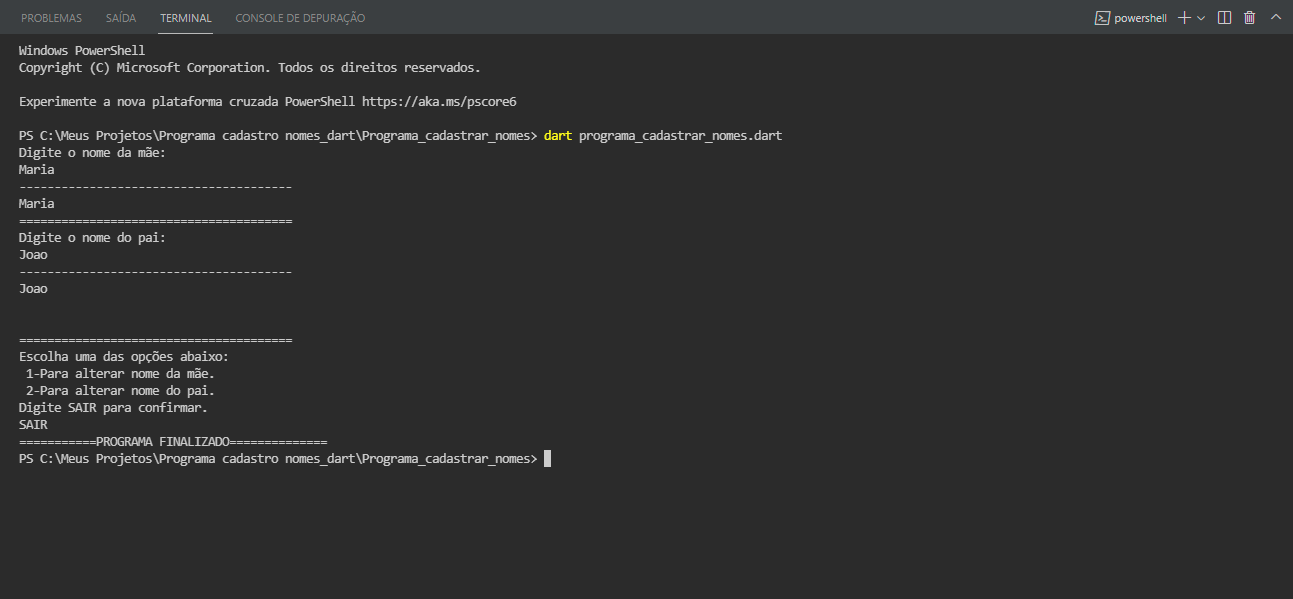Split the terminal panel
The image size is (1293, 599).
(1224, 18)
